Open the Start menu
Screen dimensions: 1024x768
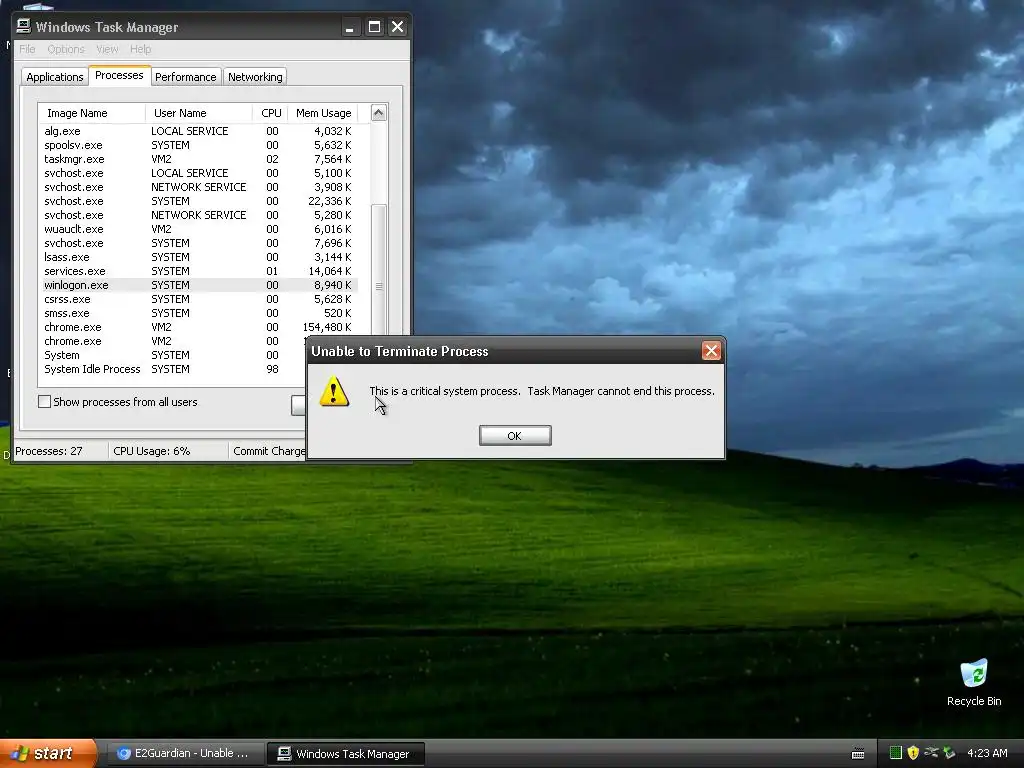coord(48,753)
